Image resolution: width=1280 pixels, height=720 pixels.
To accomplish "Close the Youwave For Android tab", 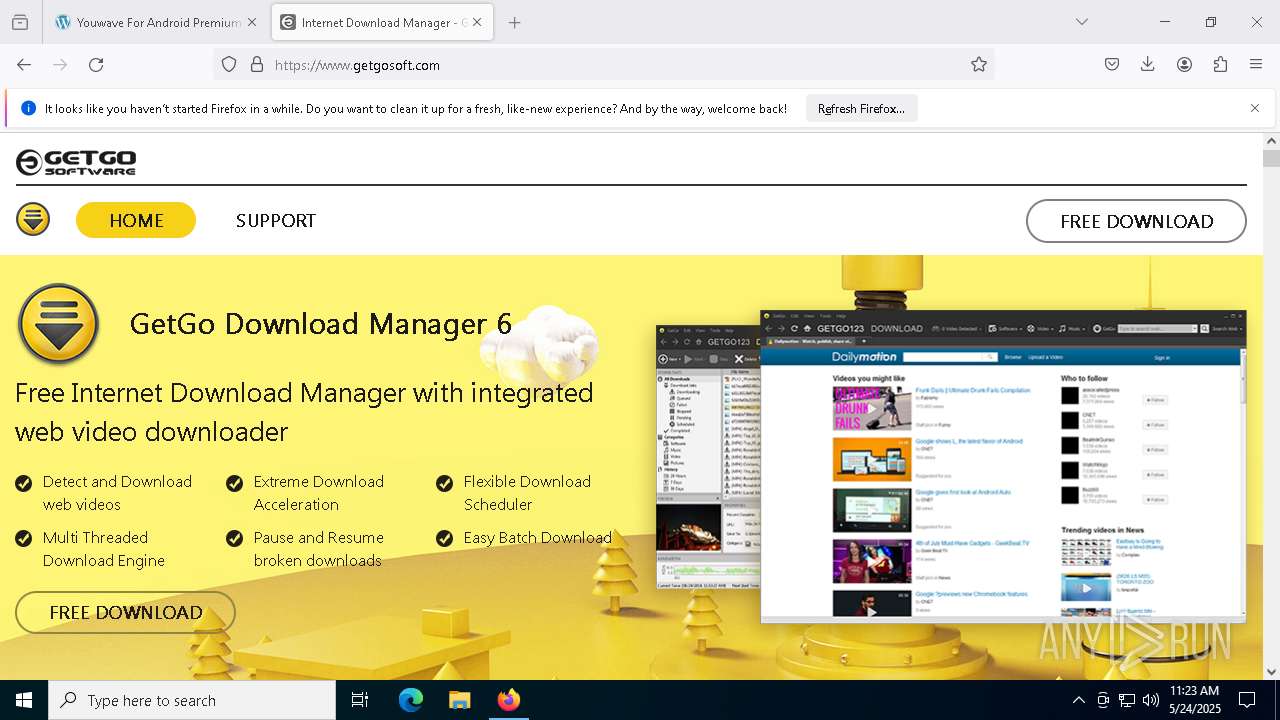I will tap(251, 22).
